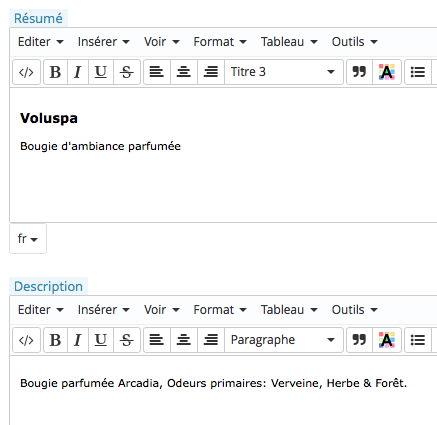This screenshot has width=437, height=425.
Task: Open Format menu in Description editor
Action: (x=220, y=310)
